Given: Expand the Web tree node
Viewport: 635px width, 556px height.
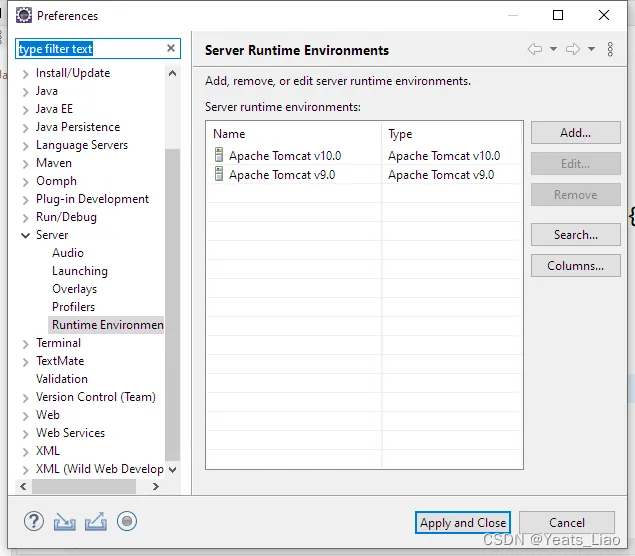Looking at the screenshot, I should point(26,416).
